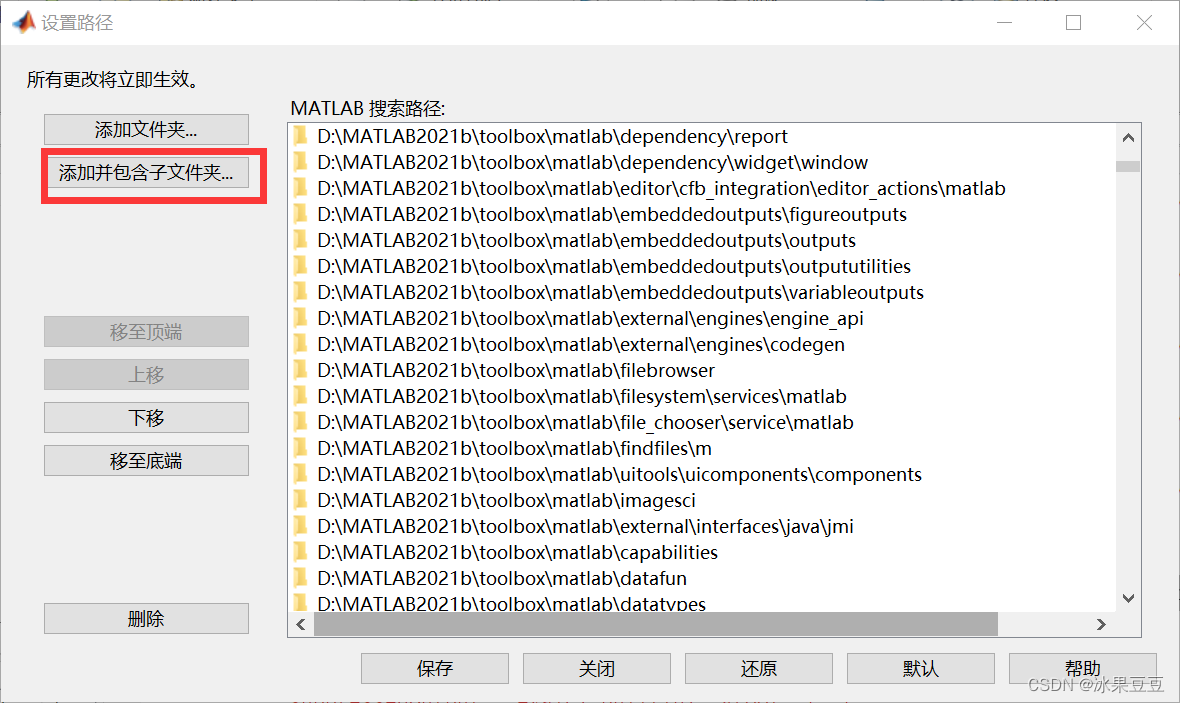This screenshot has width=1180, height=703.
Task: Click folder icon of filebrowser row
Action: pos(300,370)
